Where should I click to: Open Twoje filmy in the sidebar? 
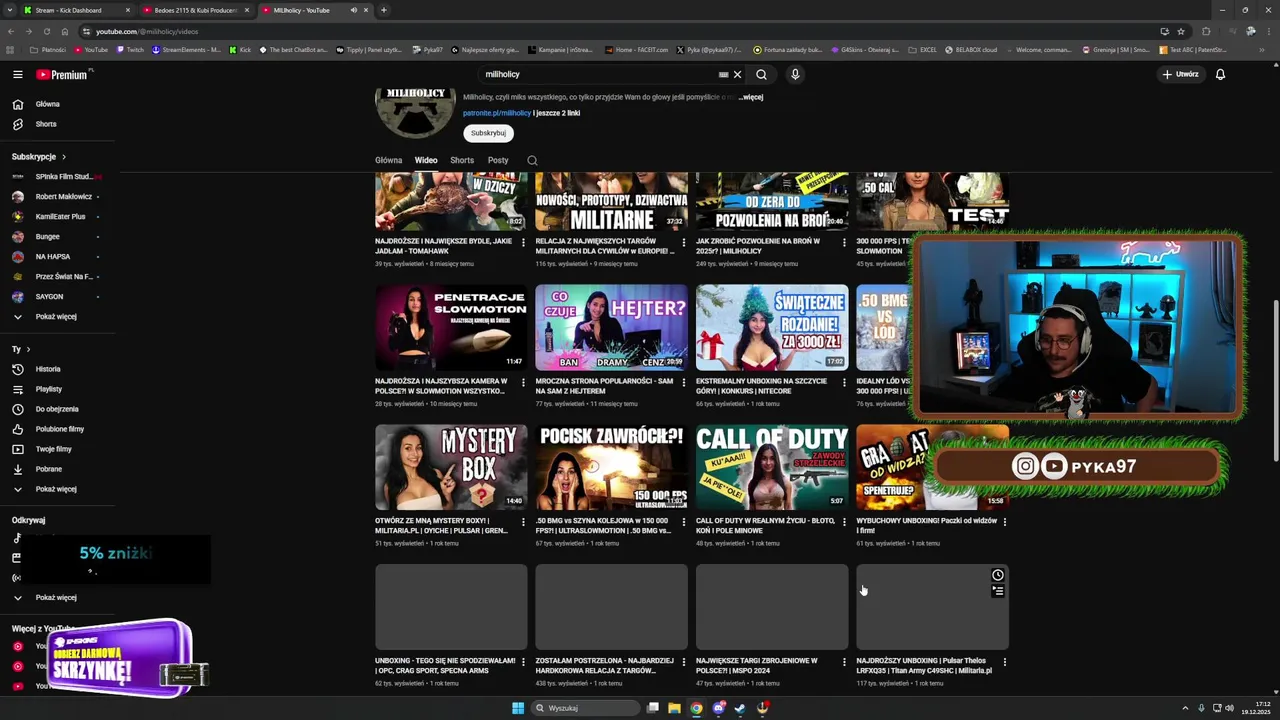[x=54, y=449]
